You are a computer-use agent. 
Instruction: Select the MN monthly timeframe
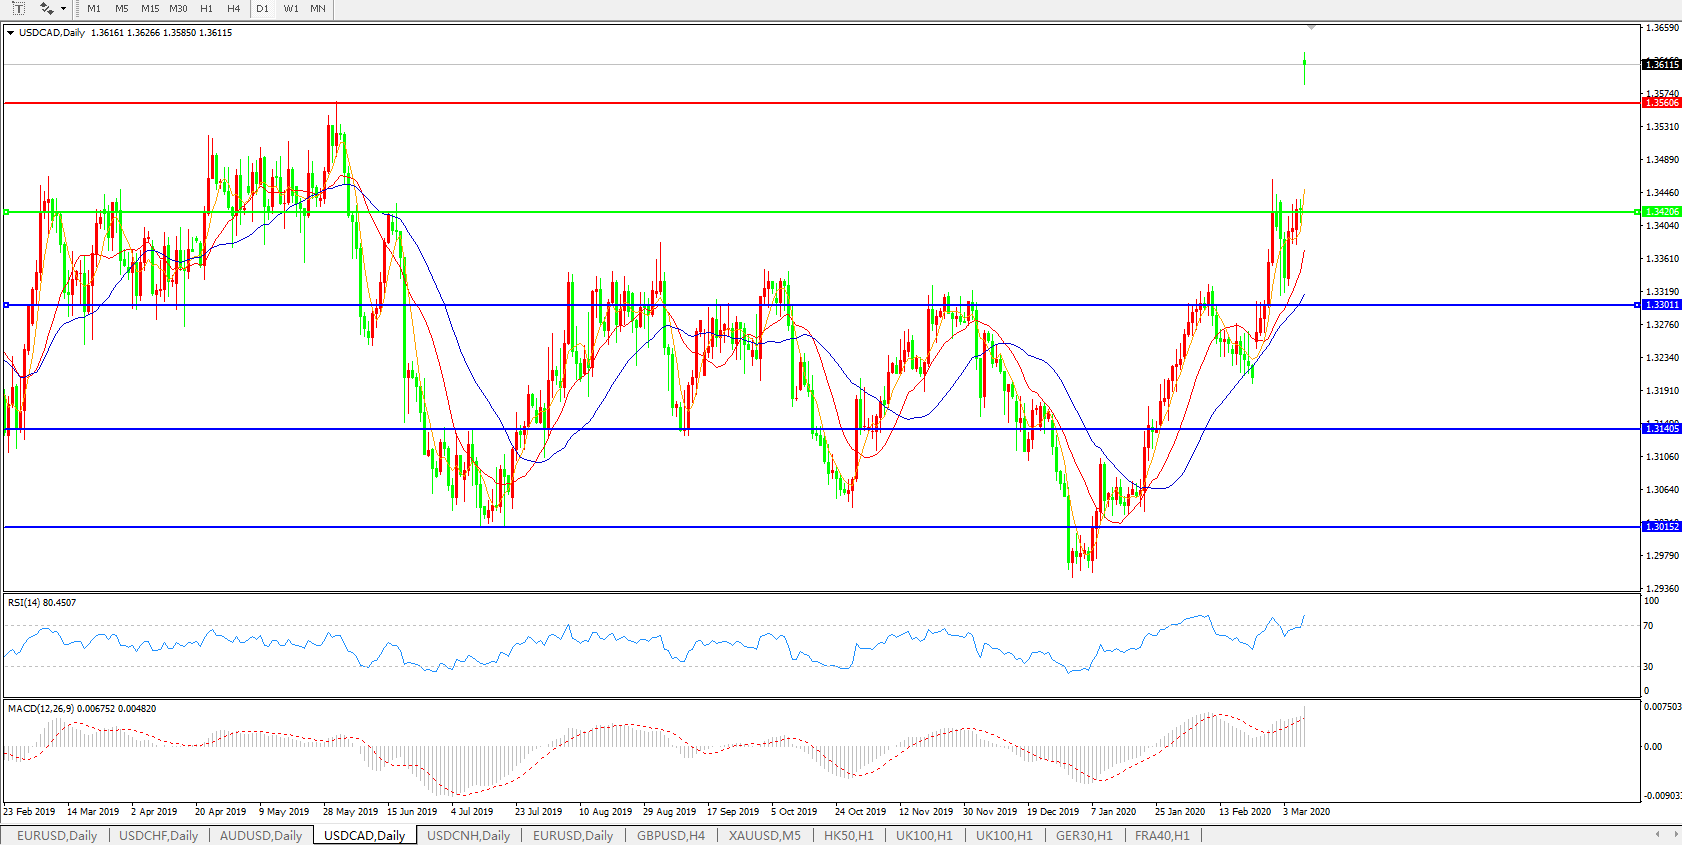(318, 9)
